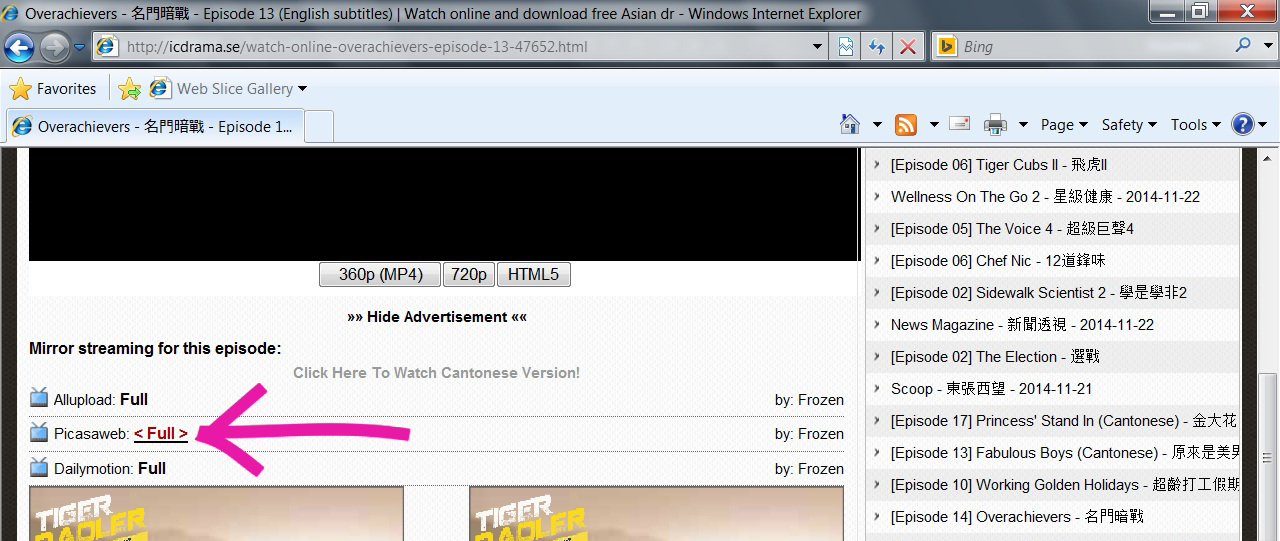The width and height of the screenshot is (1280, 541).
Task: Open Allupload Full mirror link
Action: (x=134, y=400)
